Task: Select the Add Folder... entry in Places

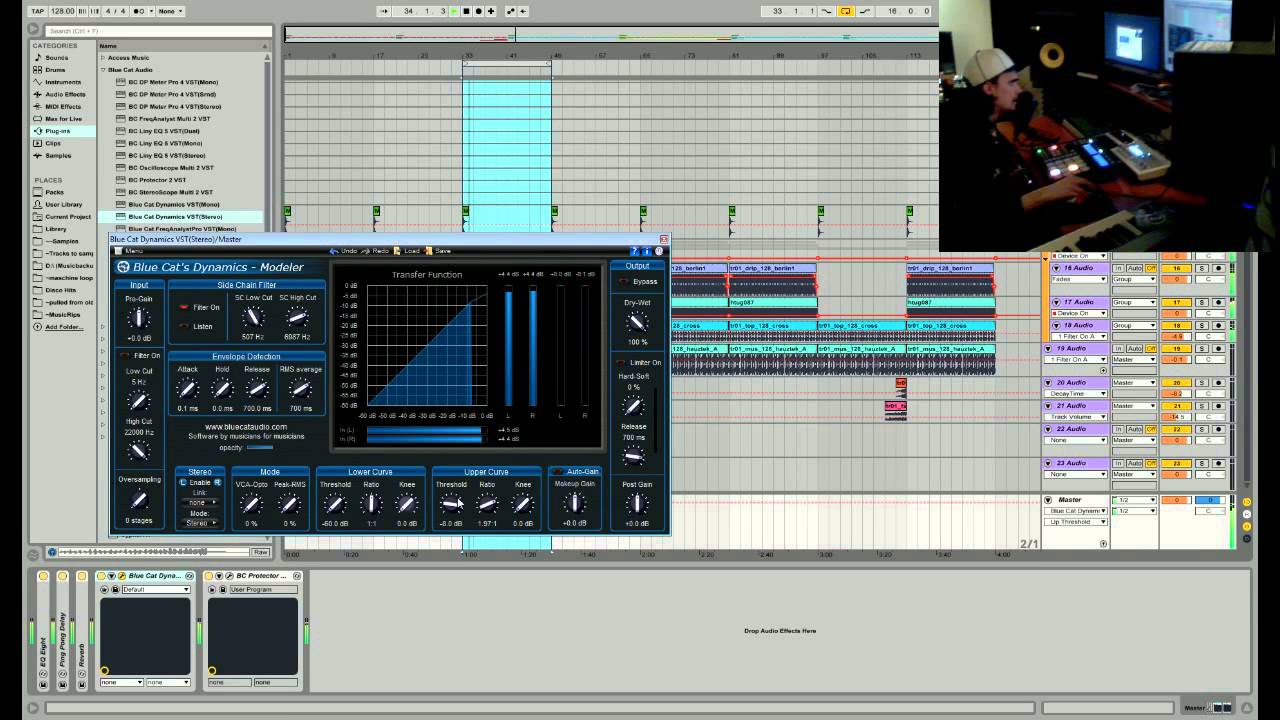Action: pos(63,327)
